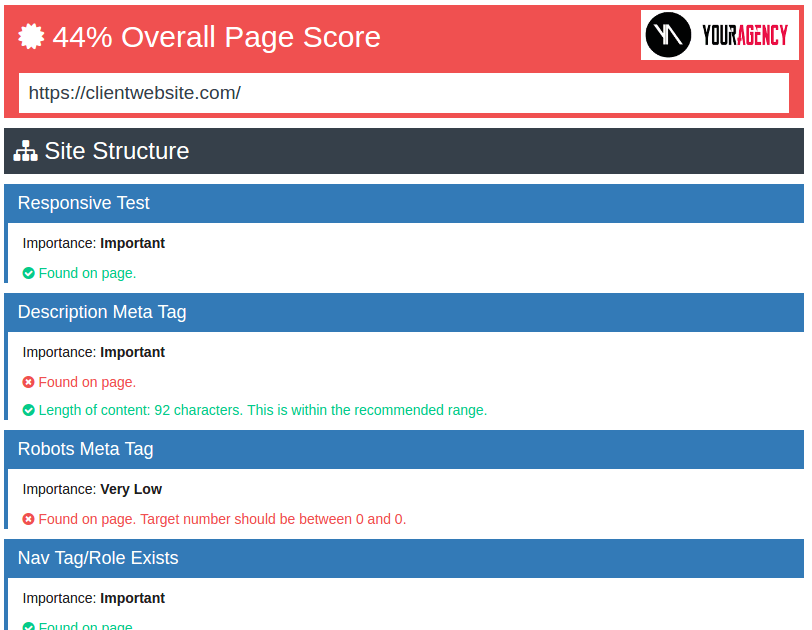The width and height of the screenshot is (812, 630).
Task: Click the badge icon beside Overall Page Score
Action: 32,37
